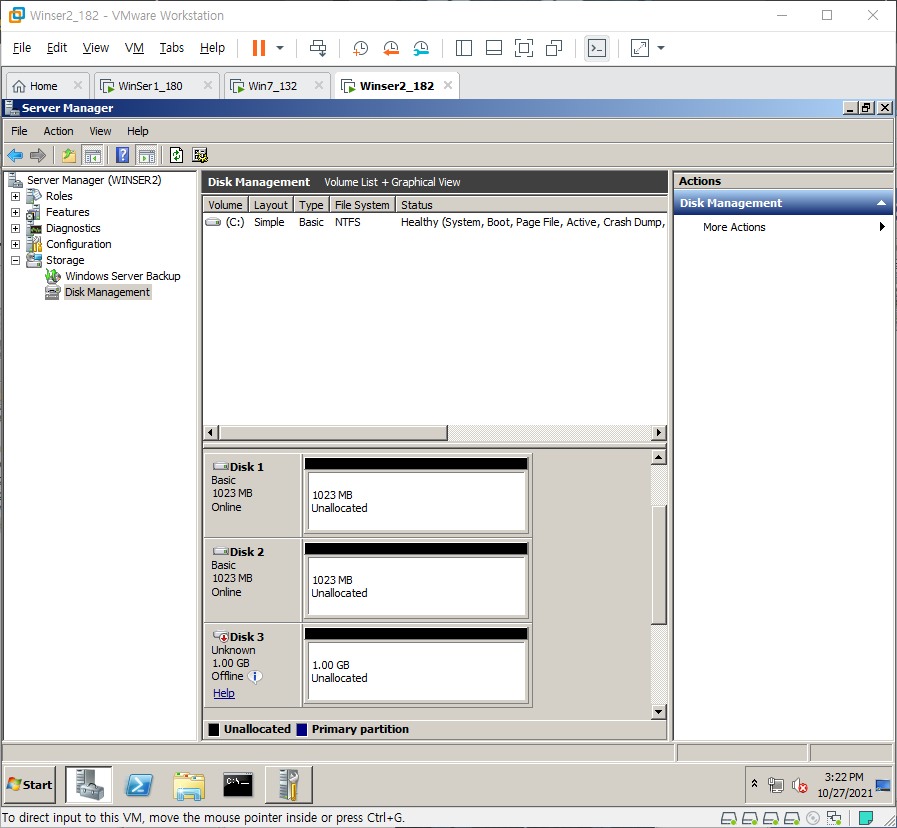Expand the Configuration tree node
The height and width of the screenshot is (828, 897).
[x=15, y=244]
